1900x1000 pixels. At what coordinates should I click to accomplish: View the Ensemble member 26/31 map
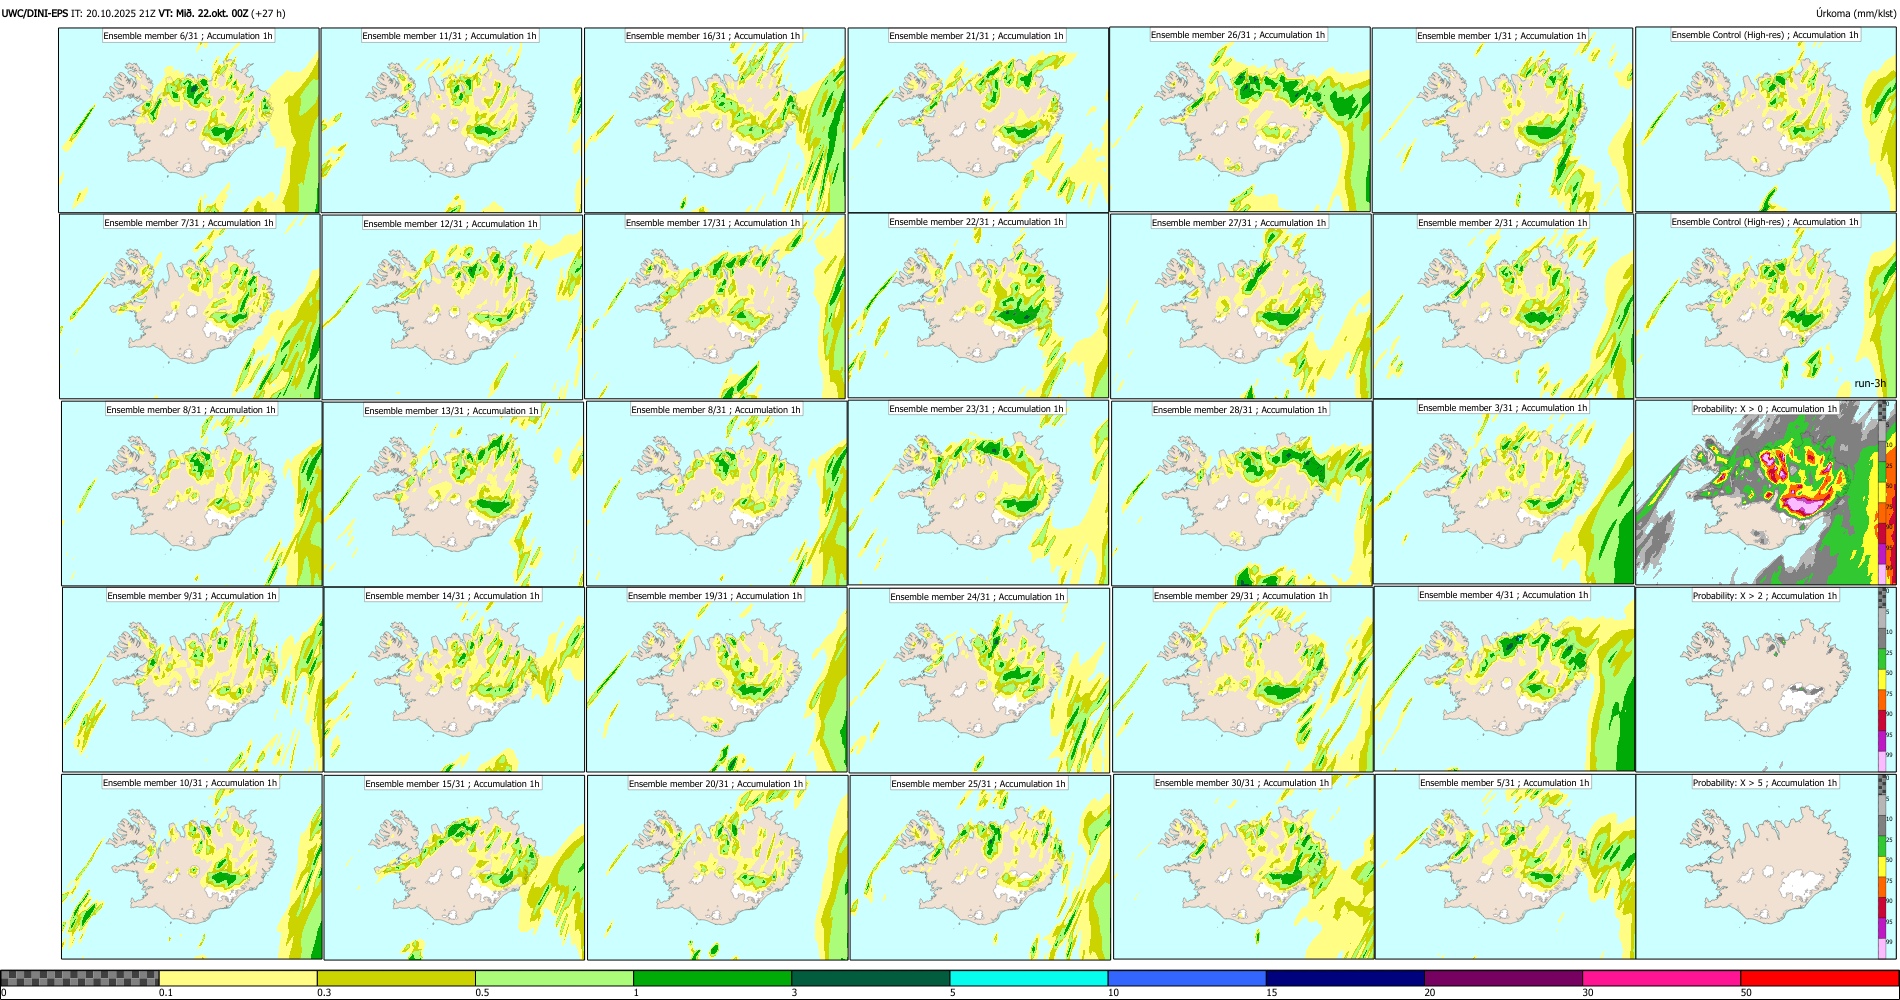click(x=1240, y=119)
